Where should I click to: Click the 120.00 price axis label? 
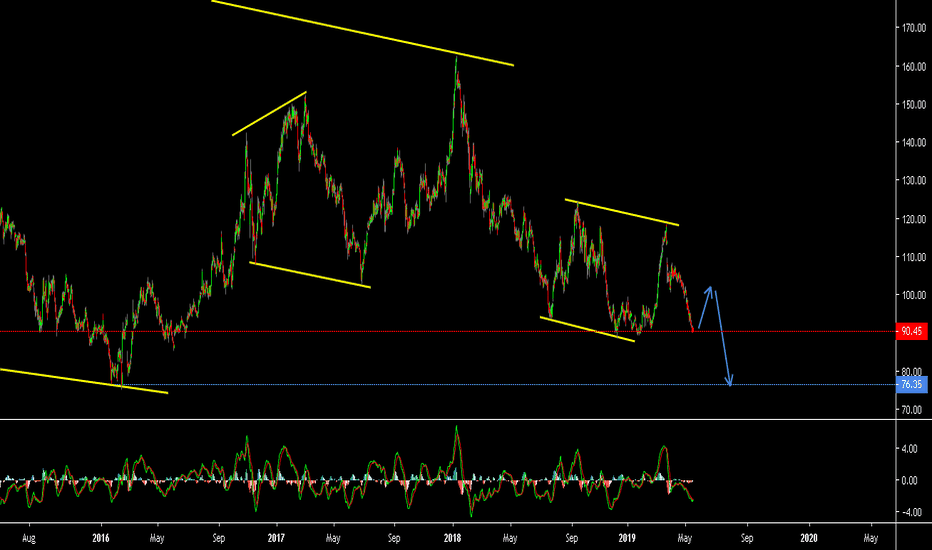point(914,219)
